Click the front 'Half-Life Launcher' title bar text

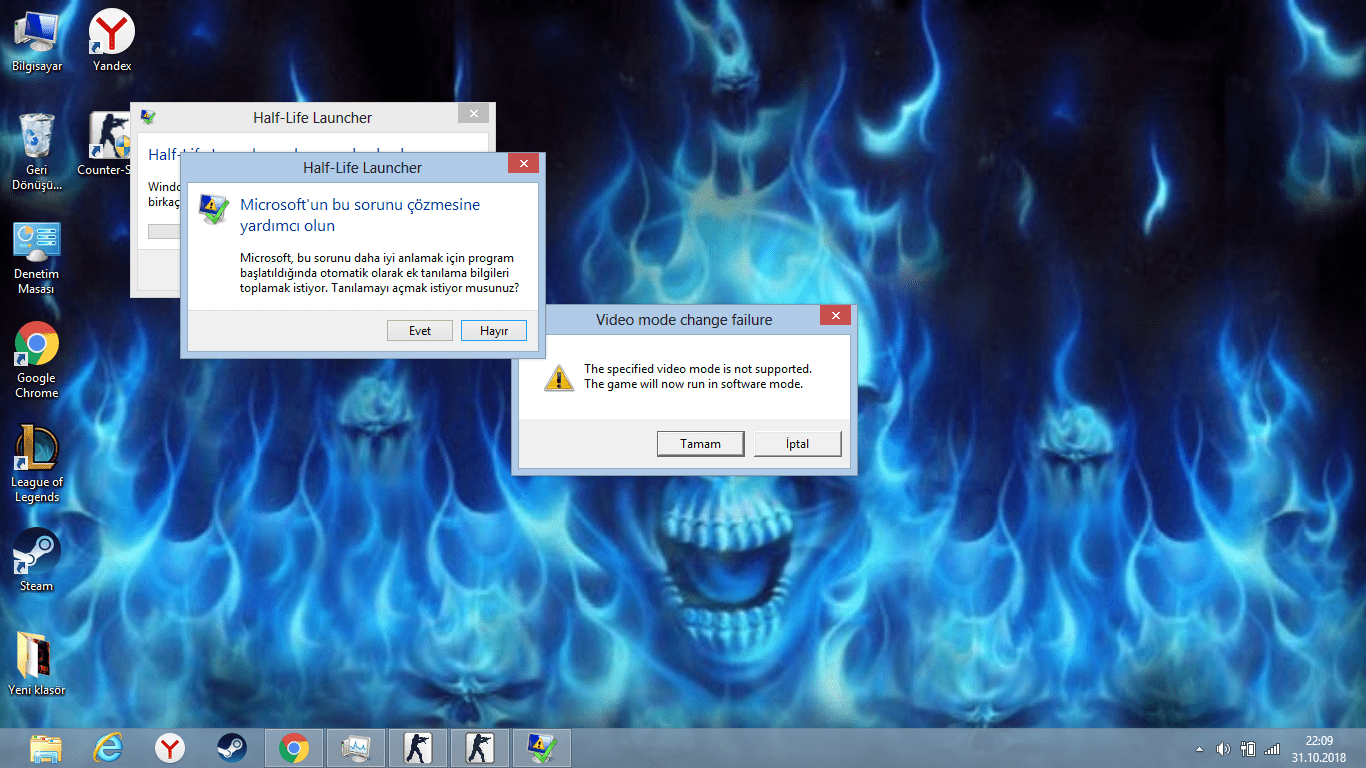tap(363, 168)
